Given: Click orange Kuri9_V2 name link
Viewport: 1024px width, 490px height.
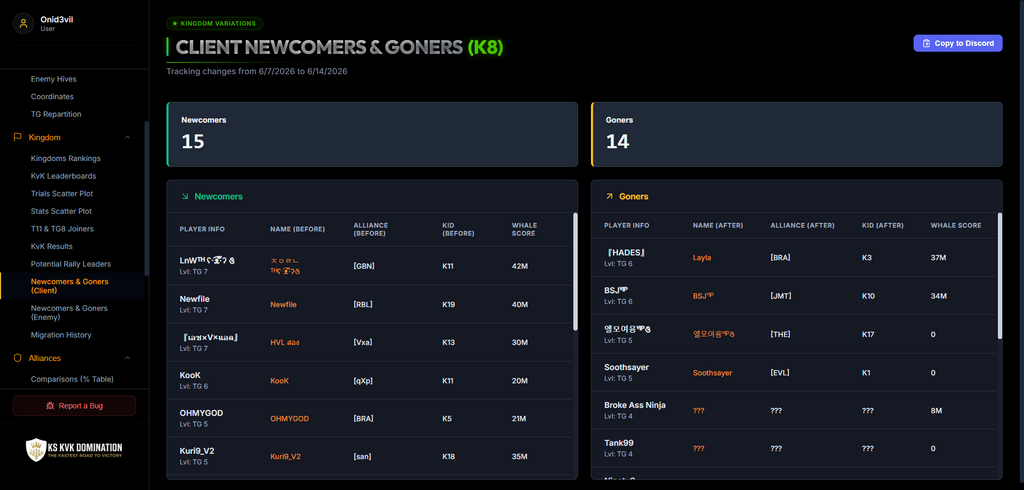Looking at the screenshot, I should (x=285, y=457).
